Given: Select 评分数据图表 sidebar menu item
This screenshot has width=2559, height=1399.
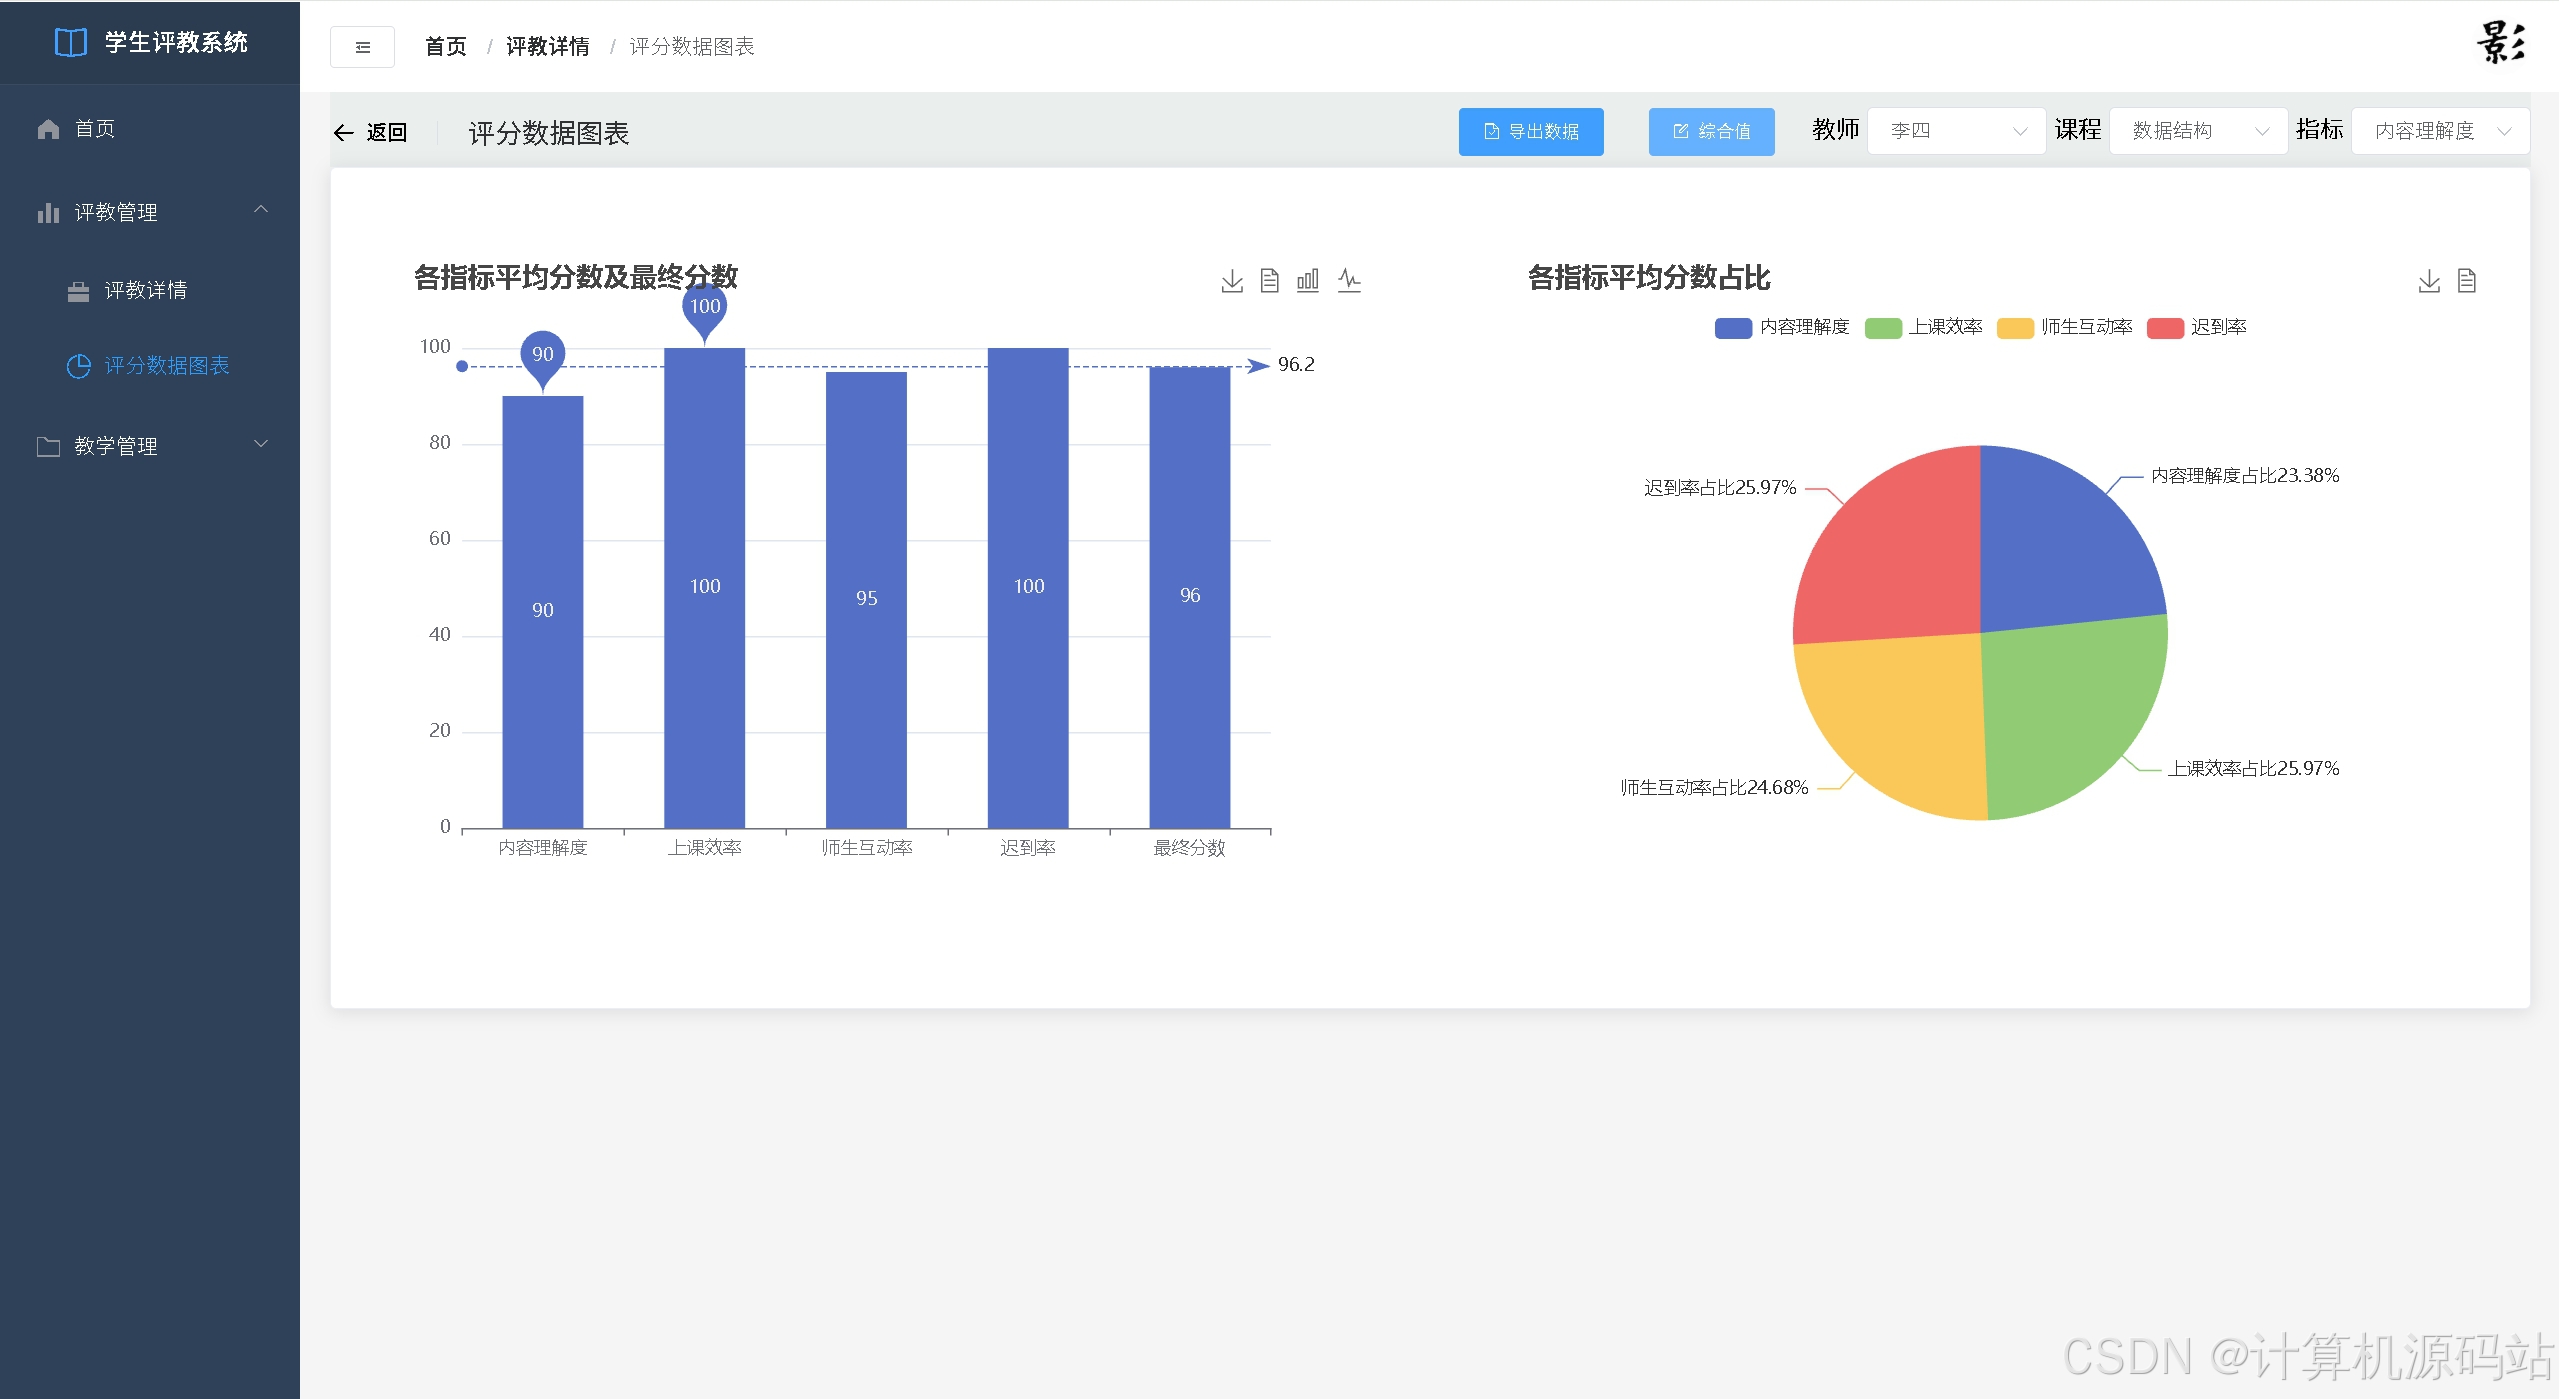Looking at the screenshot, I should point(150,366).
